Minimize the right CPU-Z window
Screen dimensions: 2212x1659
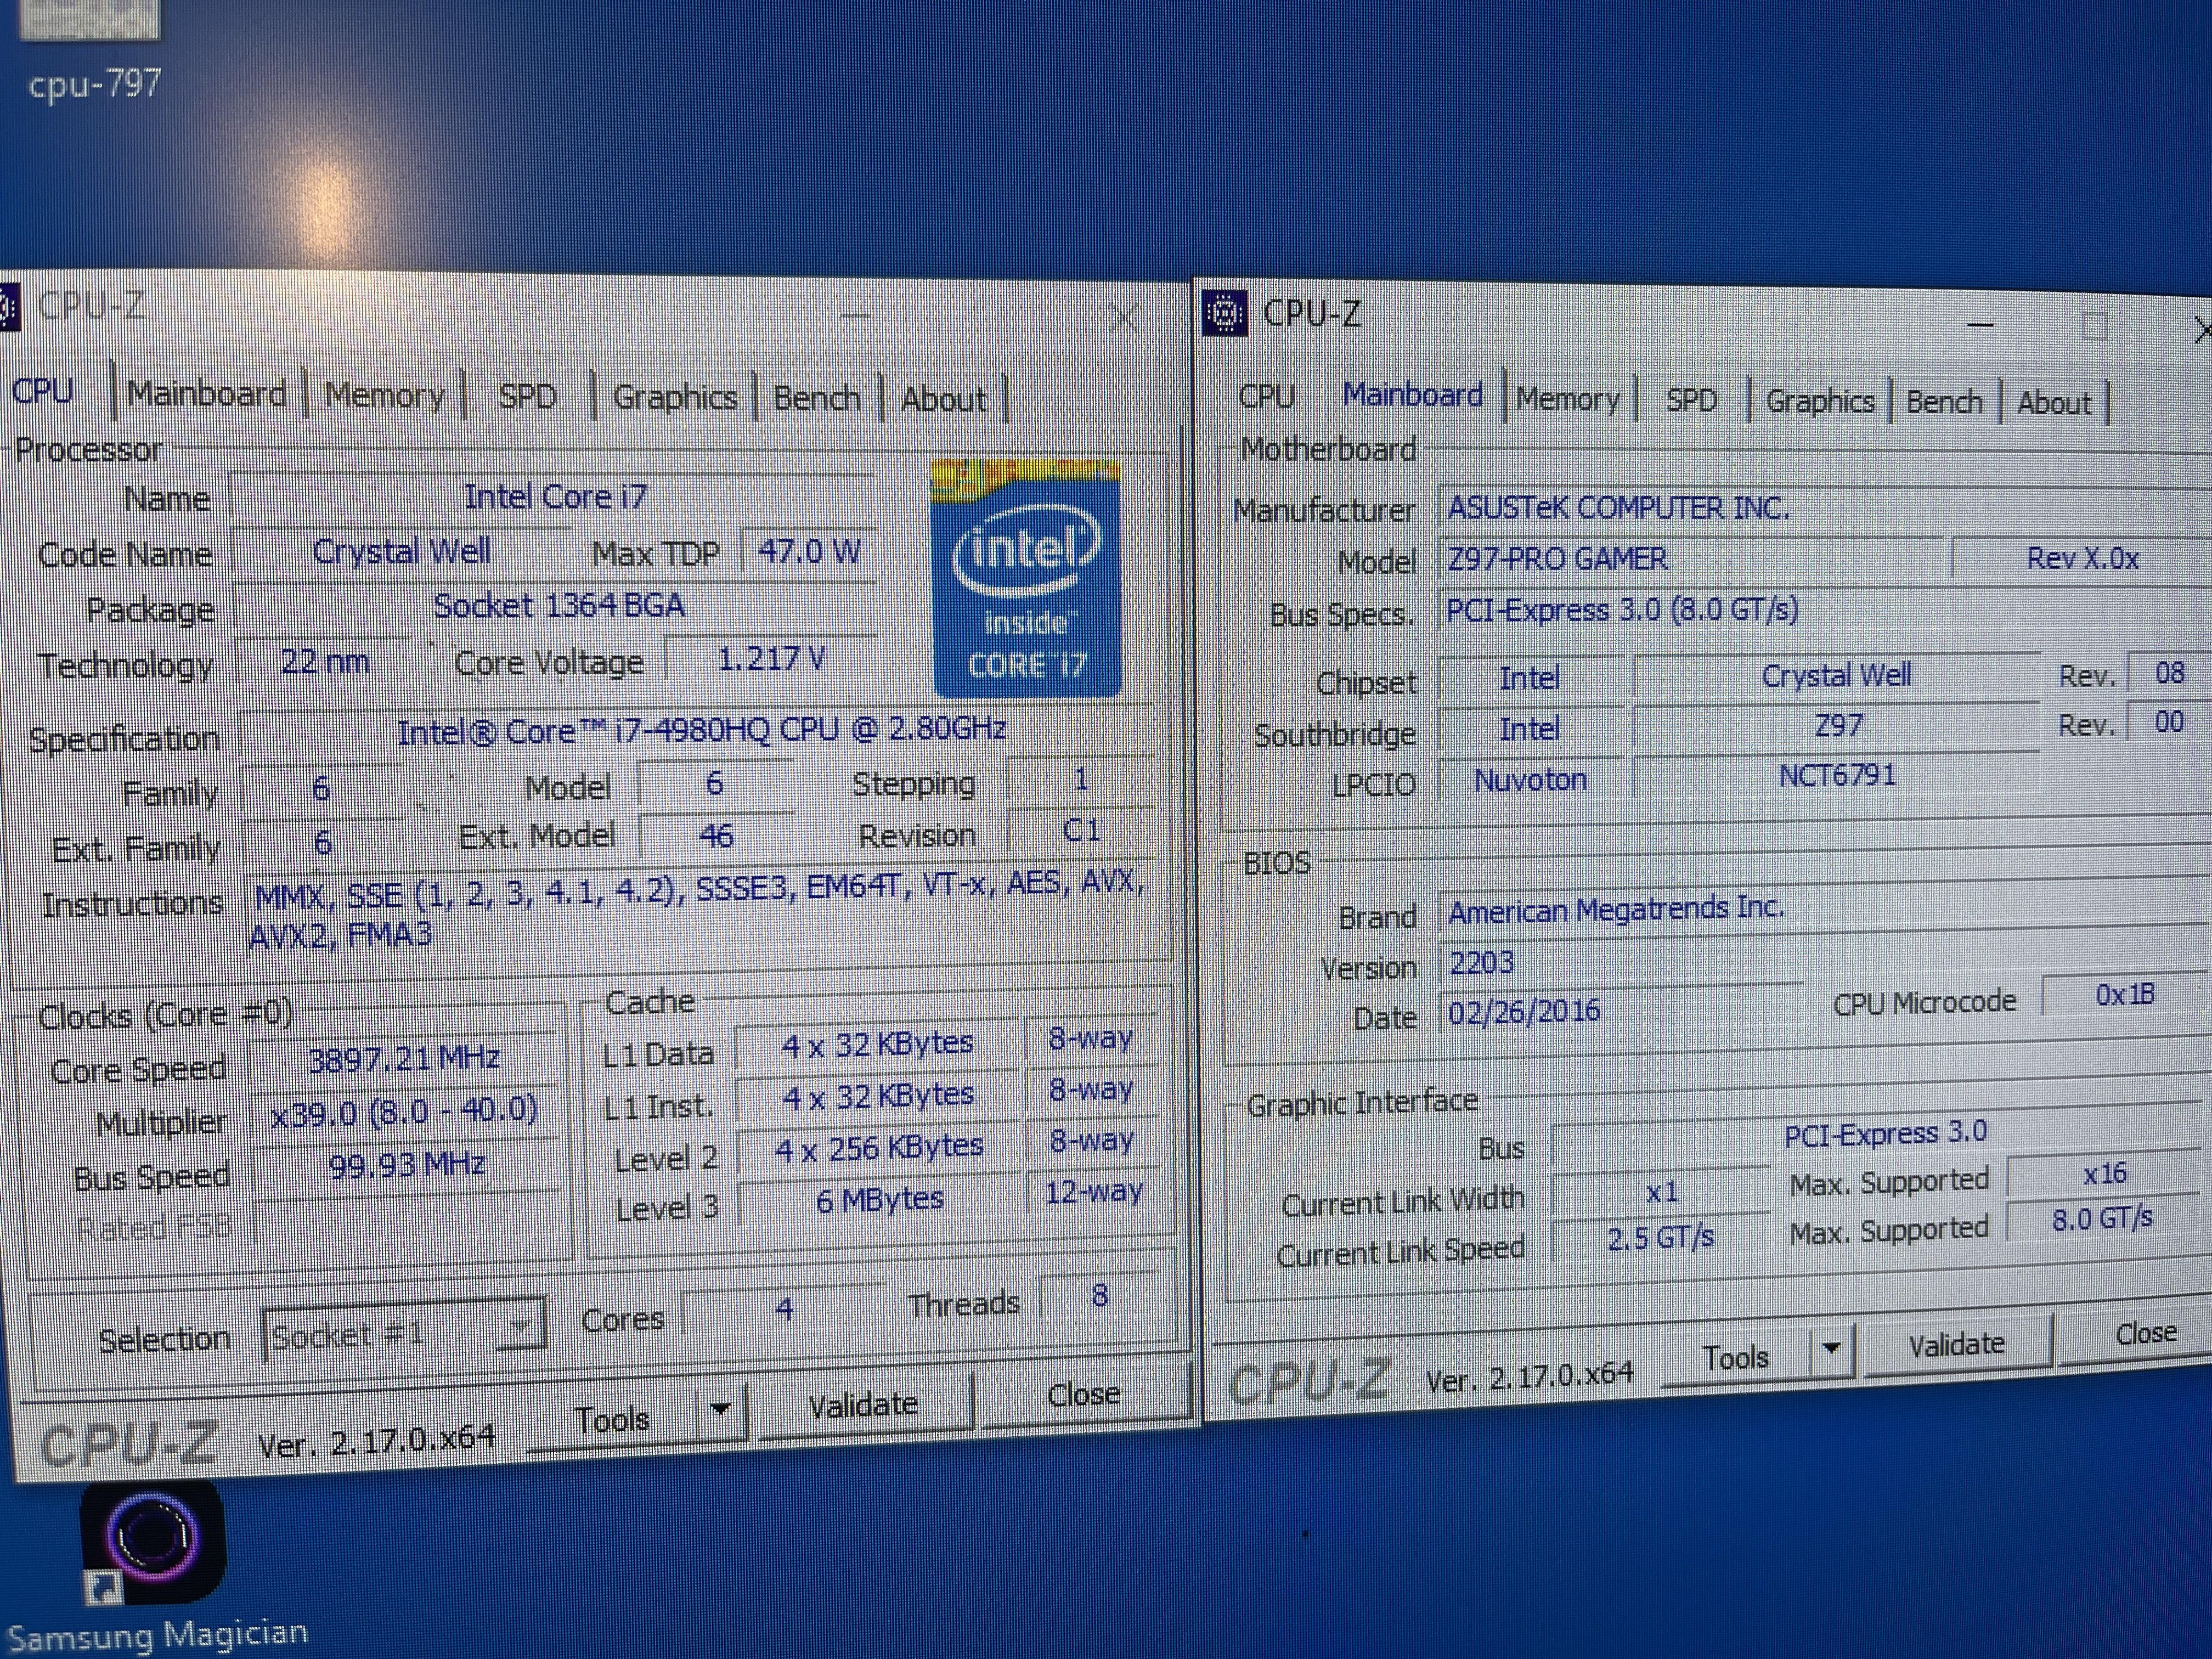click(1980, 324)
